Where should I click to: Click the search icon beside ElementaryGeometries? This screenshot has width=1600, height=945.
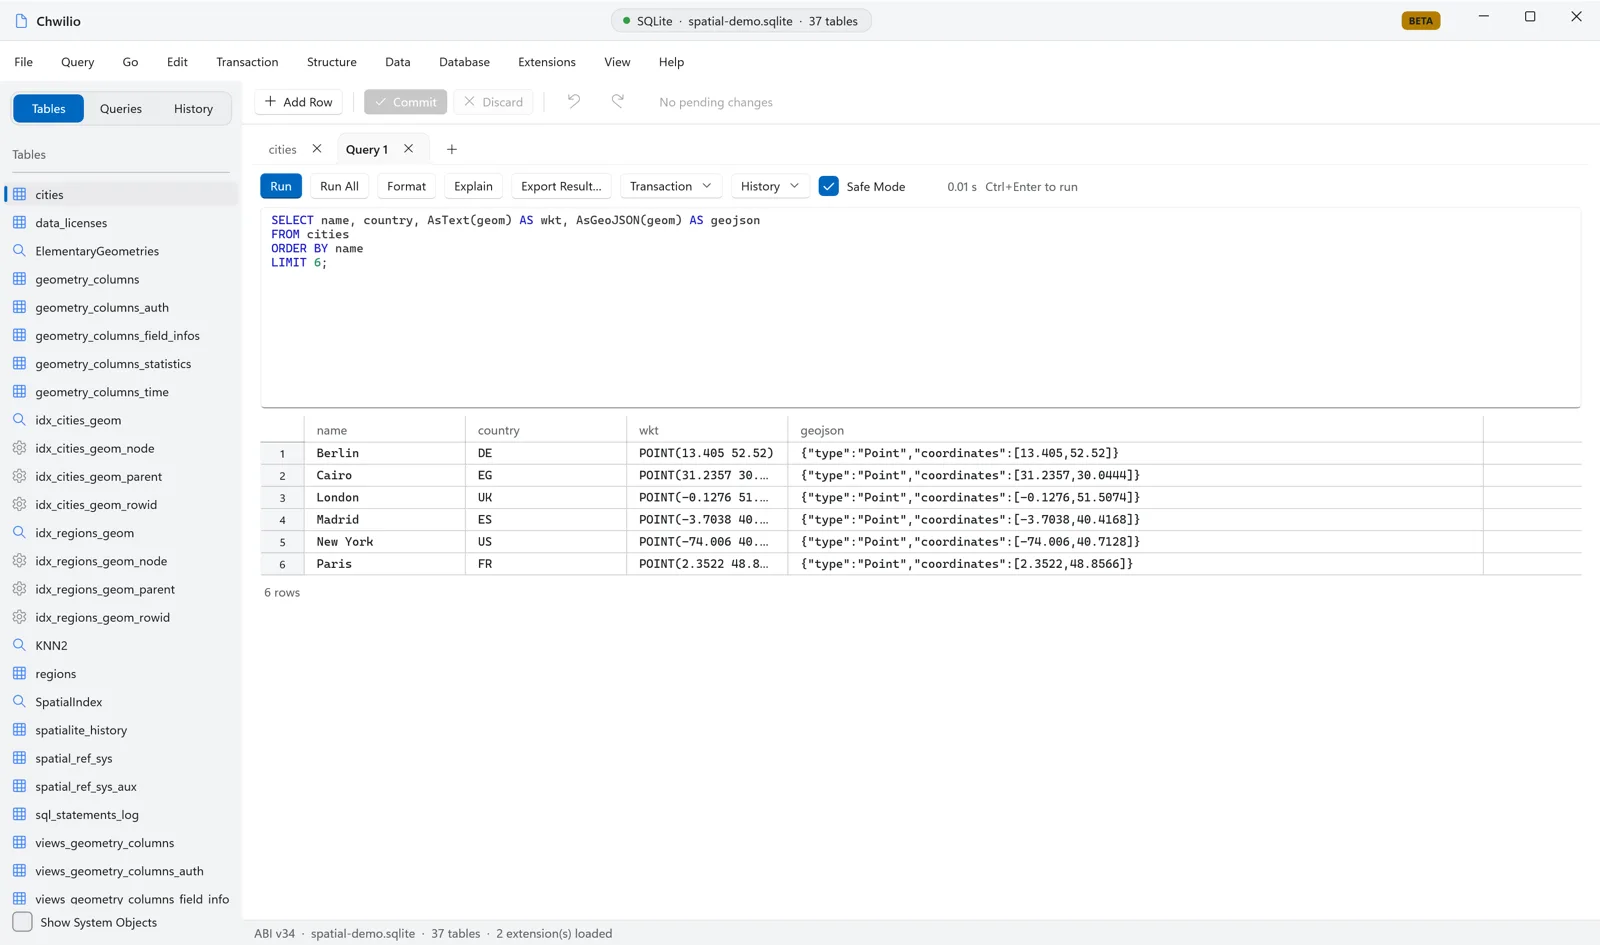[x=19, y=250]
